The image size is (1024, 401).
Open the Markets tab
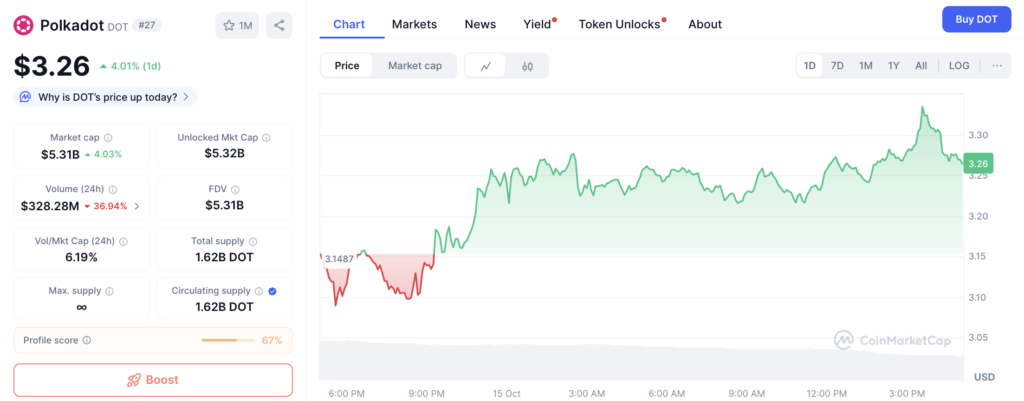(x=414, y=24)
